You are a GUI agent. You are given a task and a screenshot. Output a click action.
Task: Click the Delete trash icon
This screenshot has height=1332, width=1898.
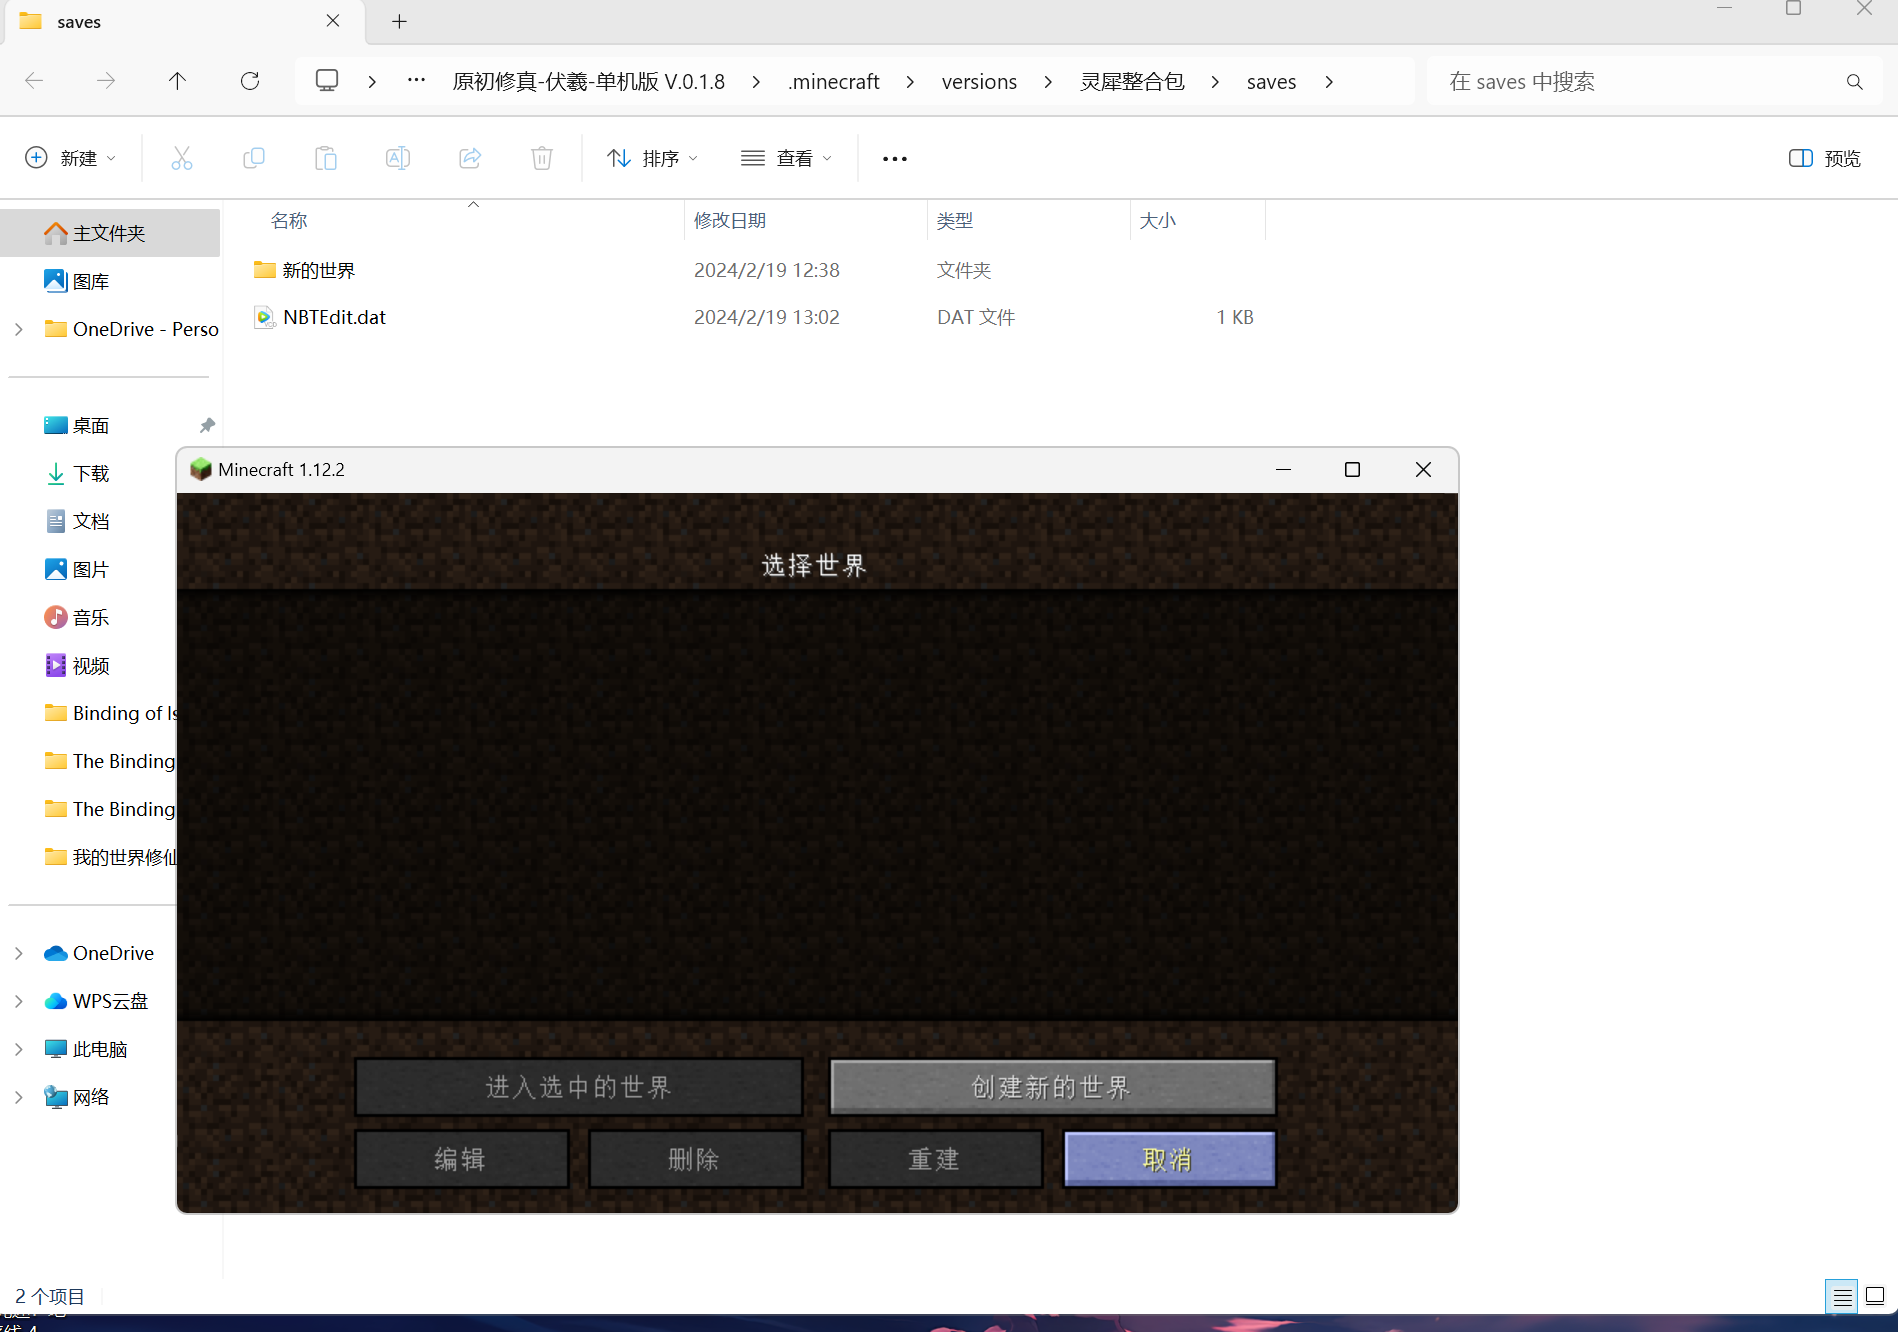542,158
